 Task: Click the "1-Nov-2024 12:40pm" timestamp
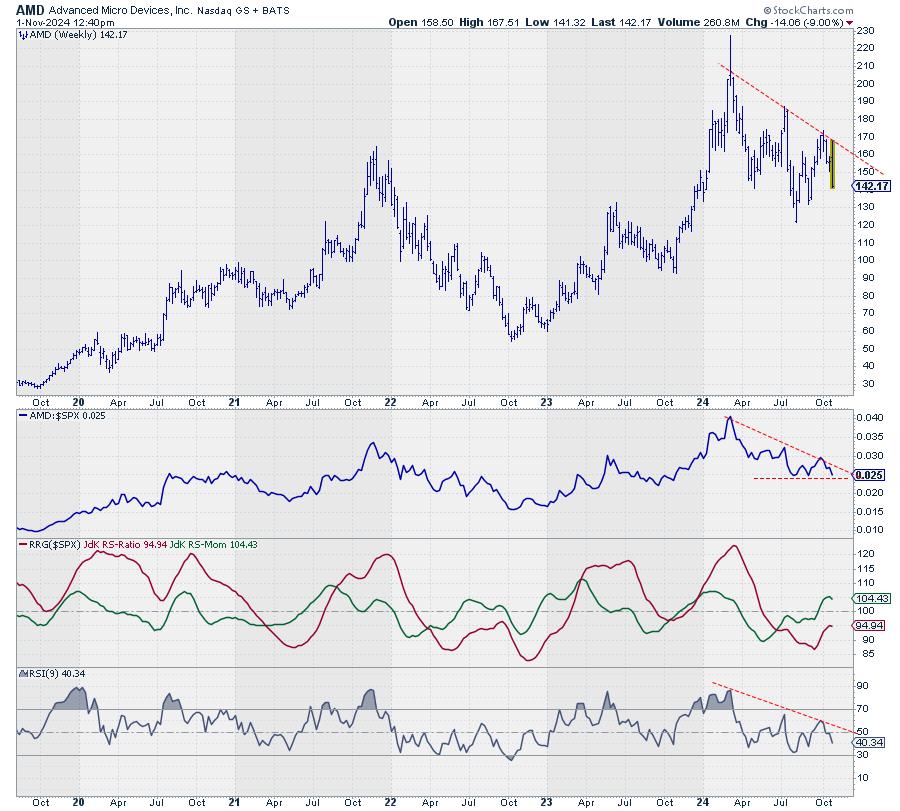(x=65, y=22)
